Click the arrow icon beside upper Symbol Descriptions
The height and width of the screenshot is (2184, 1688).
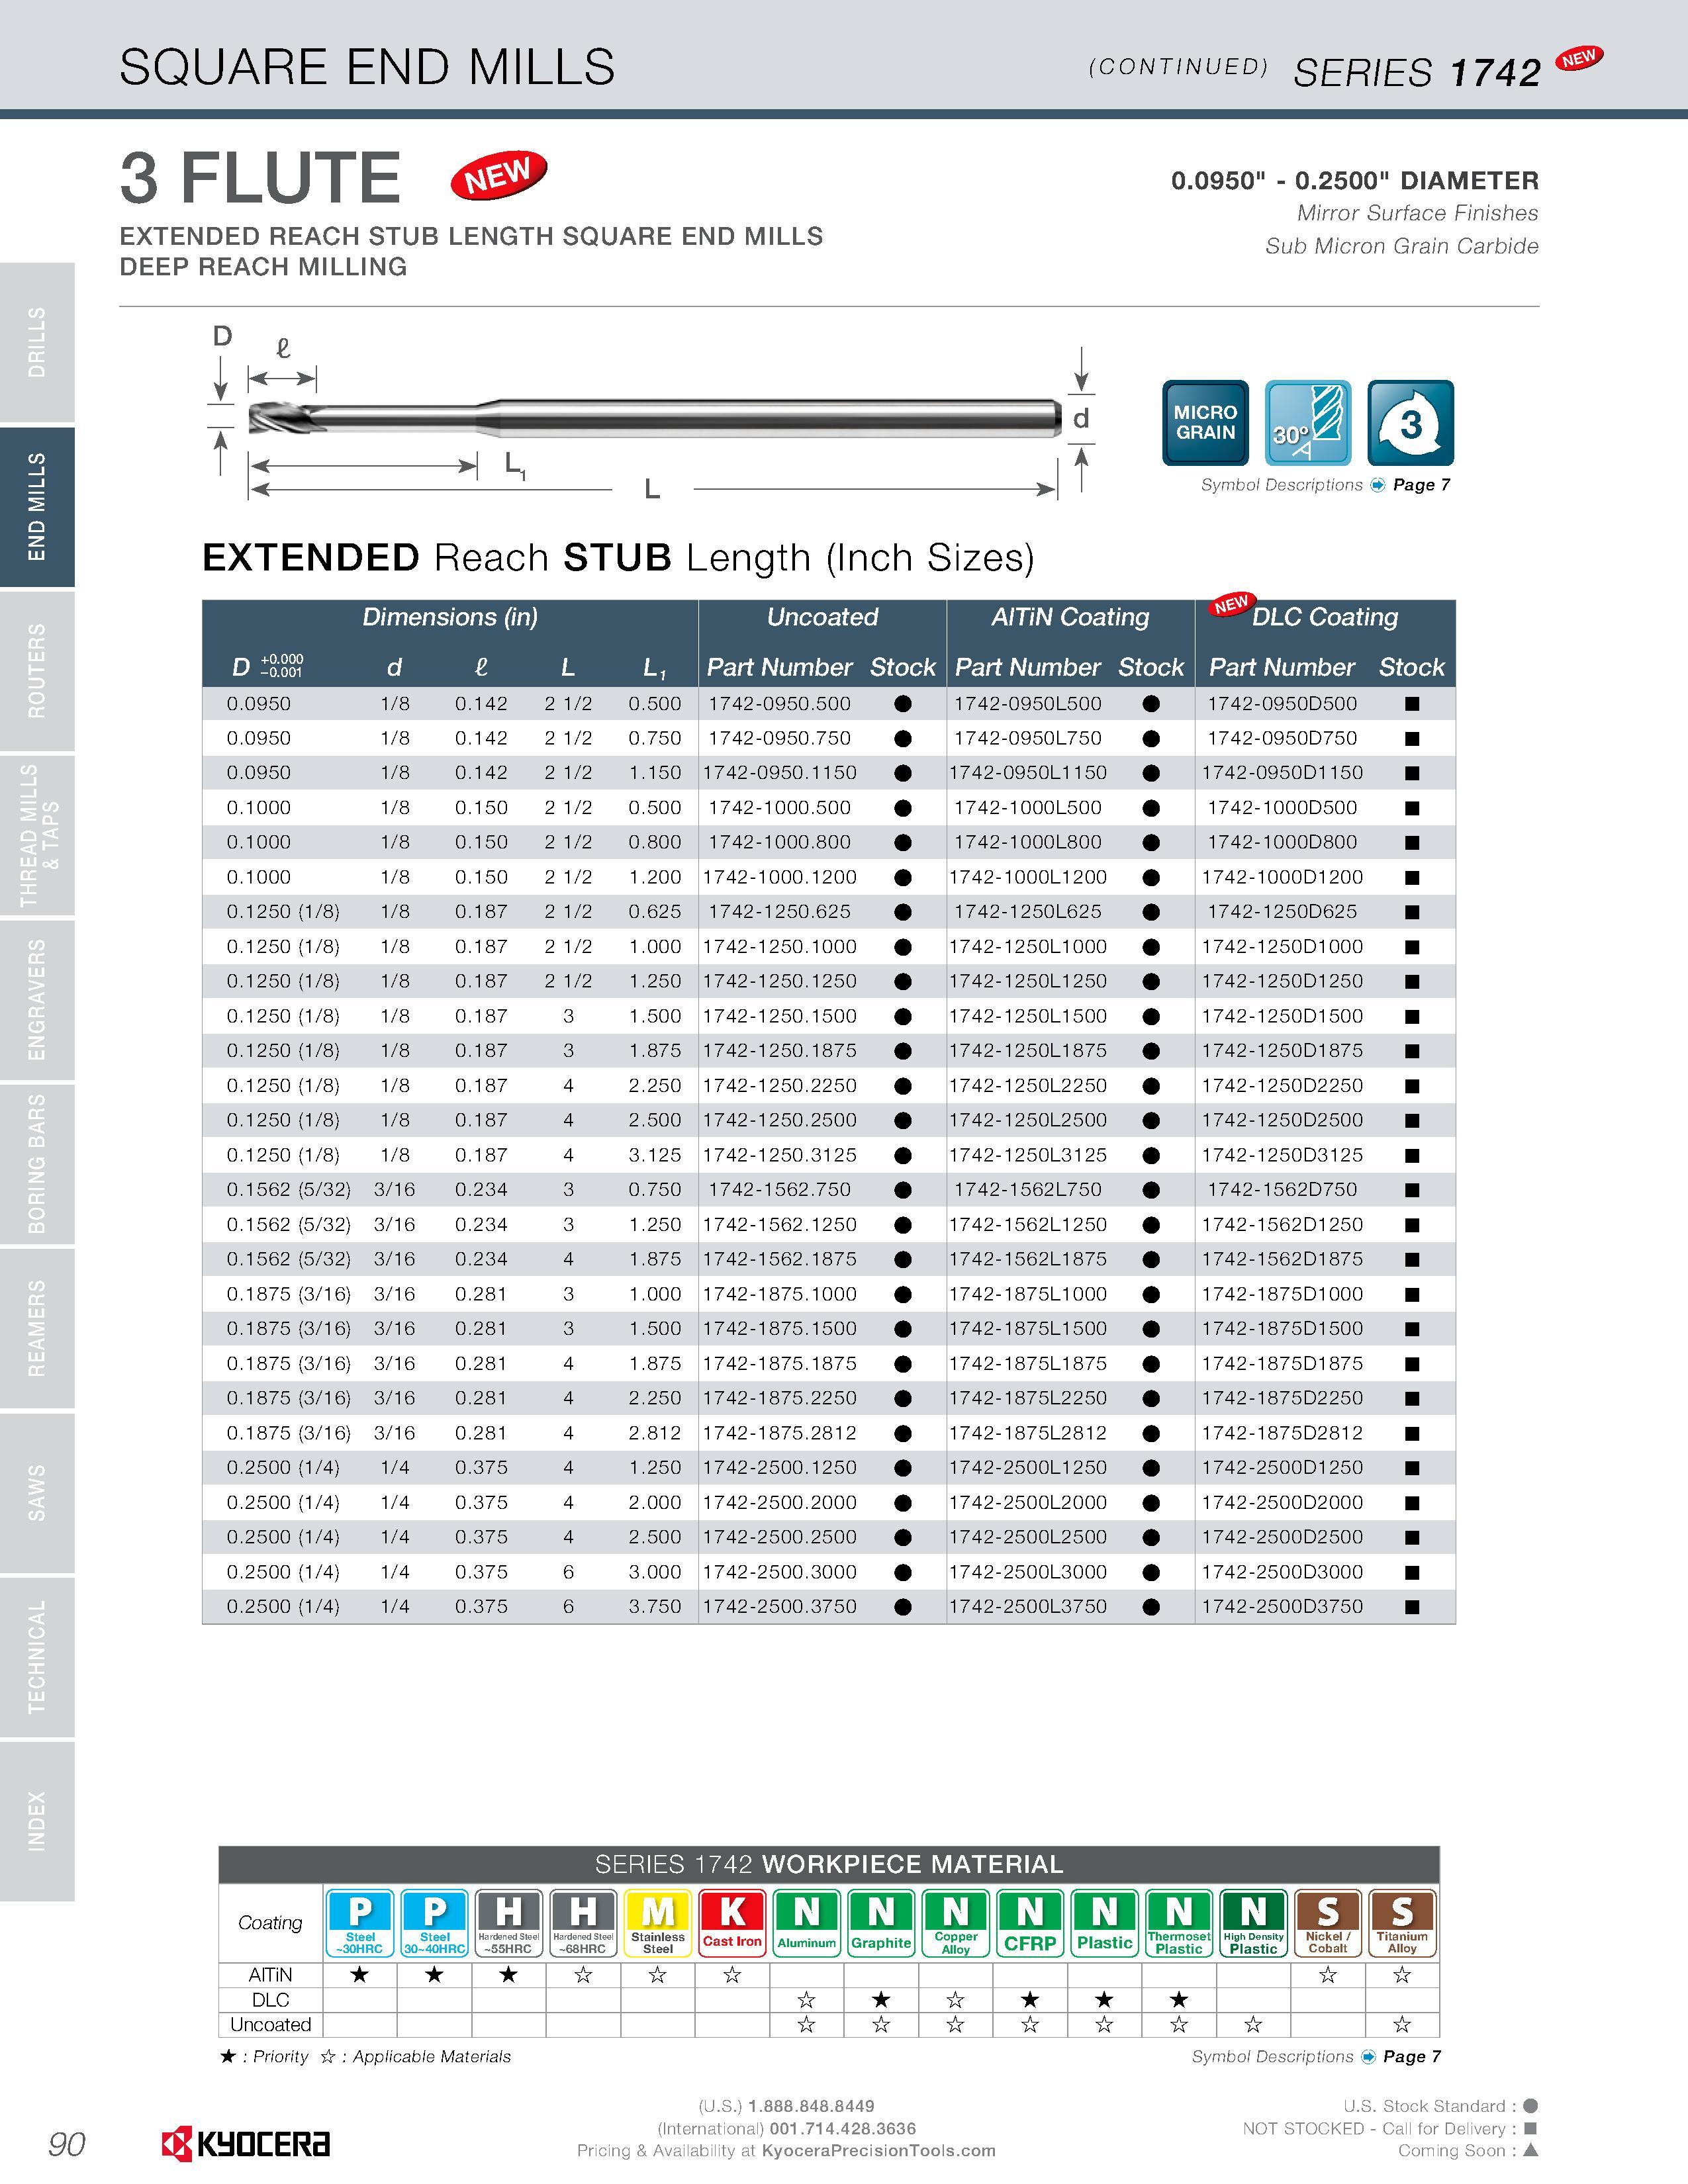1378,485
